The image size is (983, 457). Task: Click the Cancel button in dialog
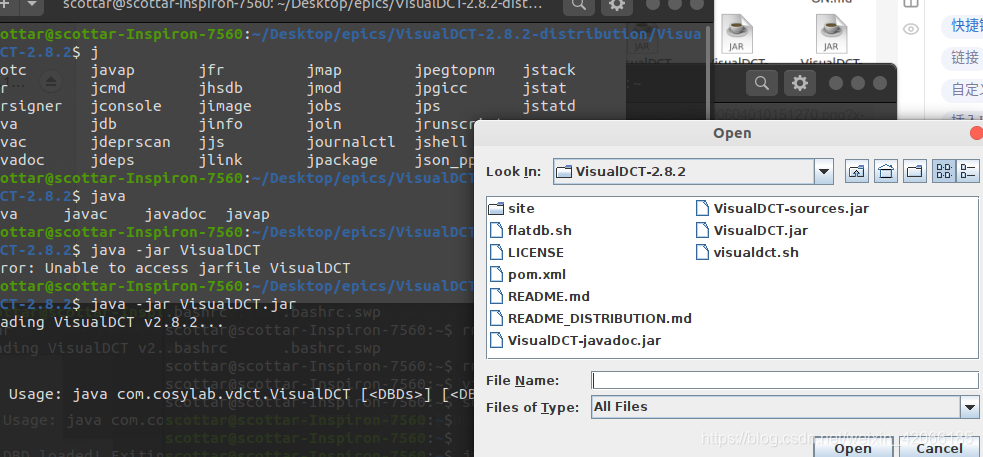coord(939,448)
